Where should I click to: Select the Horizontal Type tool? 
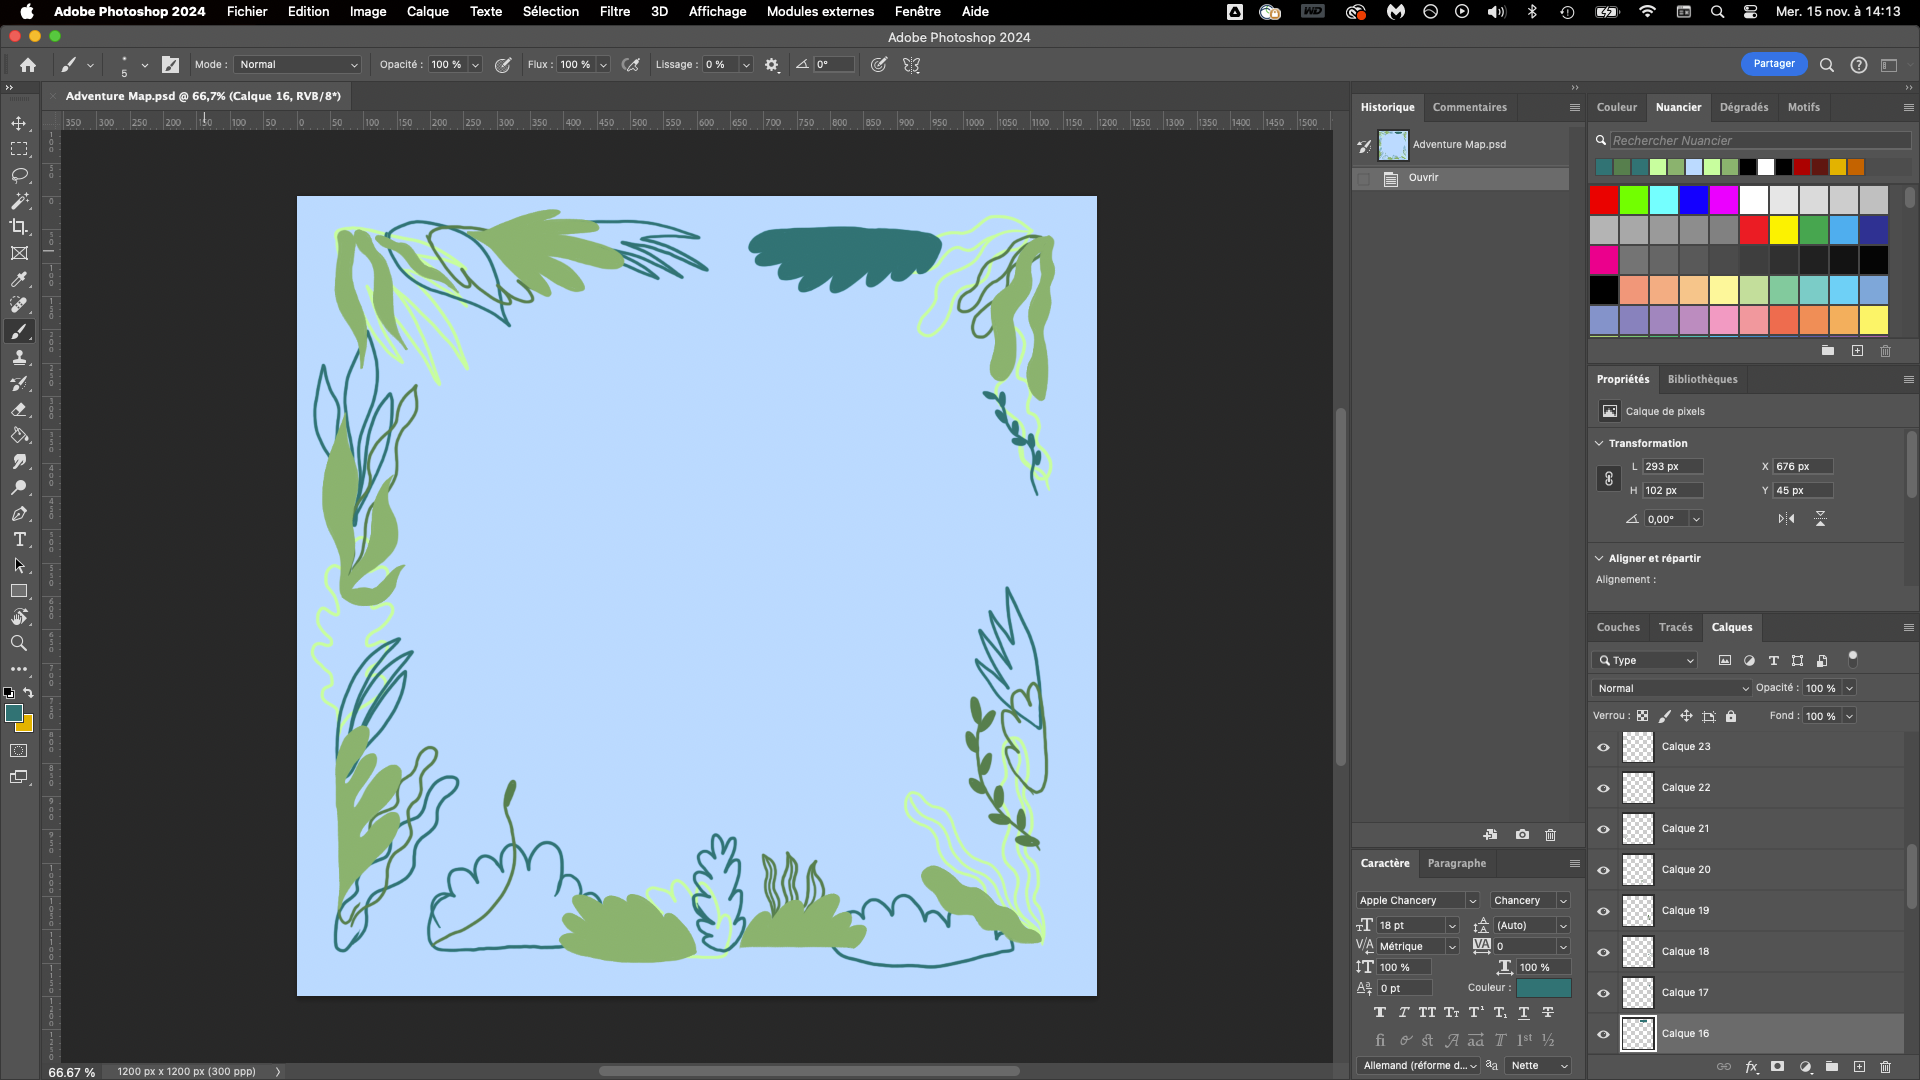pos(19,539)
